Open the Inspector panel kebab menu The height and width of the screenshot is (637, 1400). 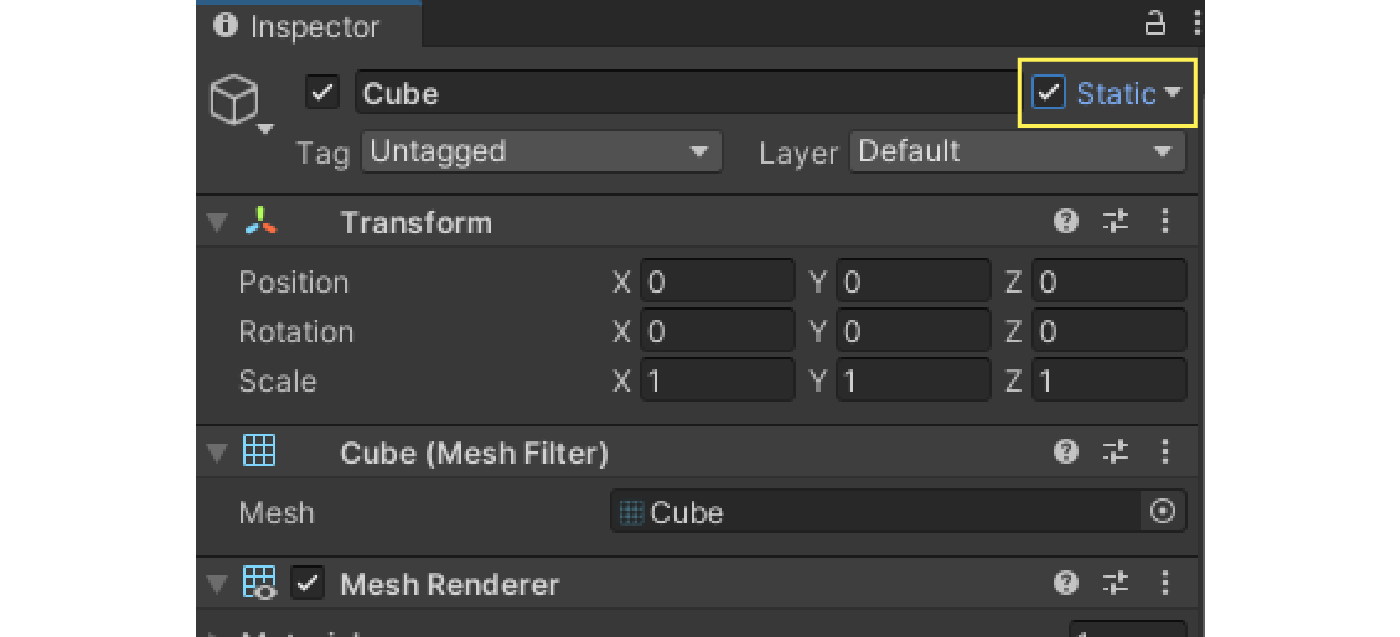(1197, 23)
